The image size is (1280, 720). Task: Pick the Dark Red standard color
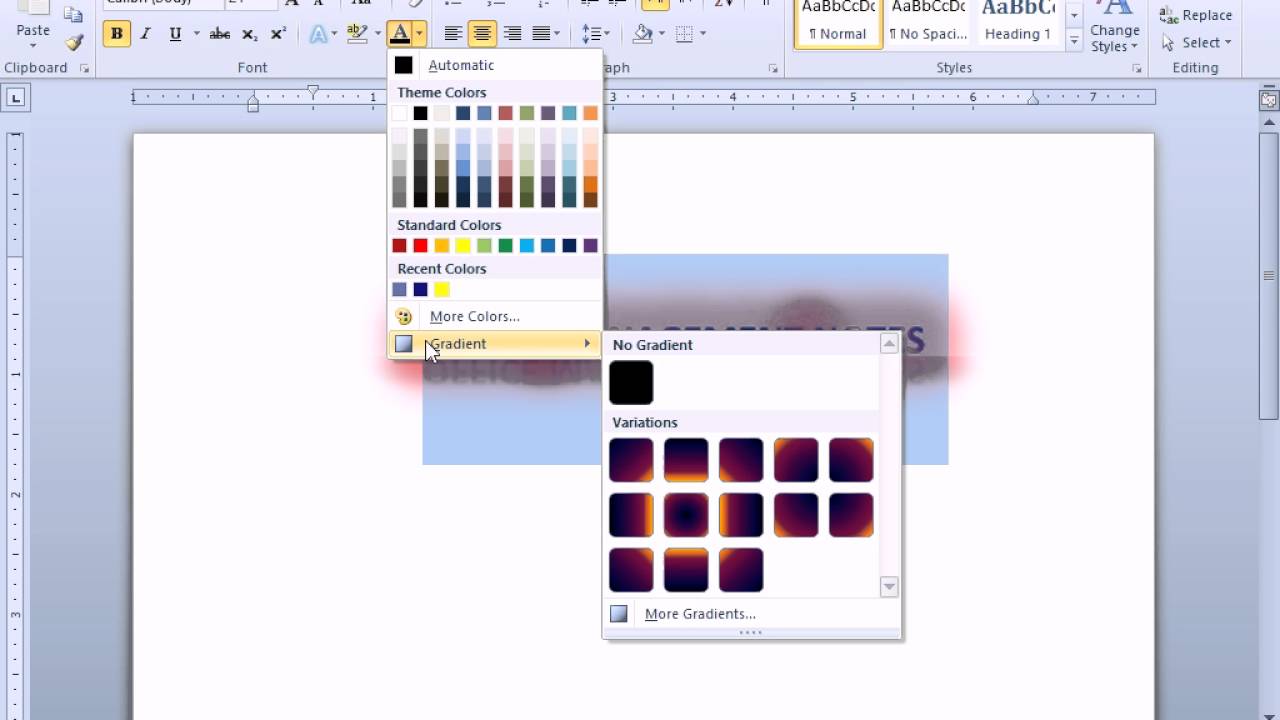(400, 246)
